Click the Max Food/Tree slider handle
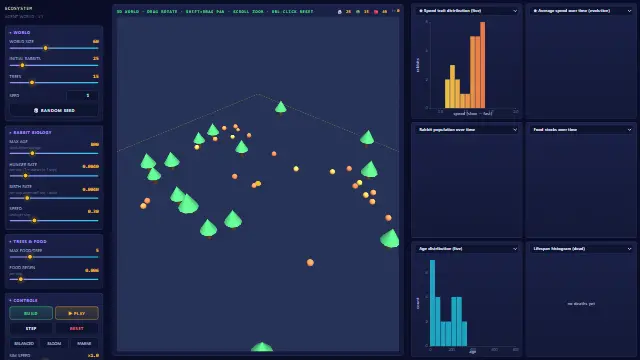The height and width of the screenshot is (360, 640). click(x=29, y=257)
